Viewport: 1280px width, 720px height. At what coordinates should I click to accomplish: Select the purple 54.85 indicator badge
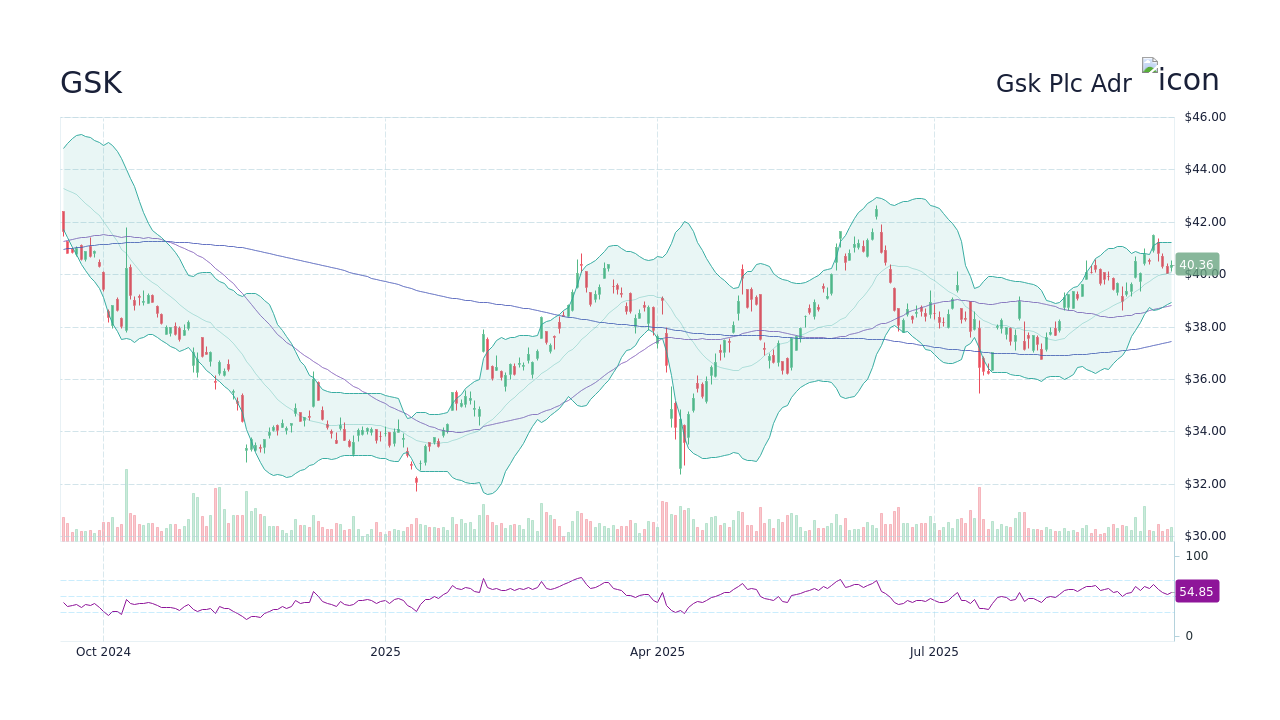(1196, 592)
